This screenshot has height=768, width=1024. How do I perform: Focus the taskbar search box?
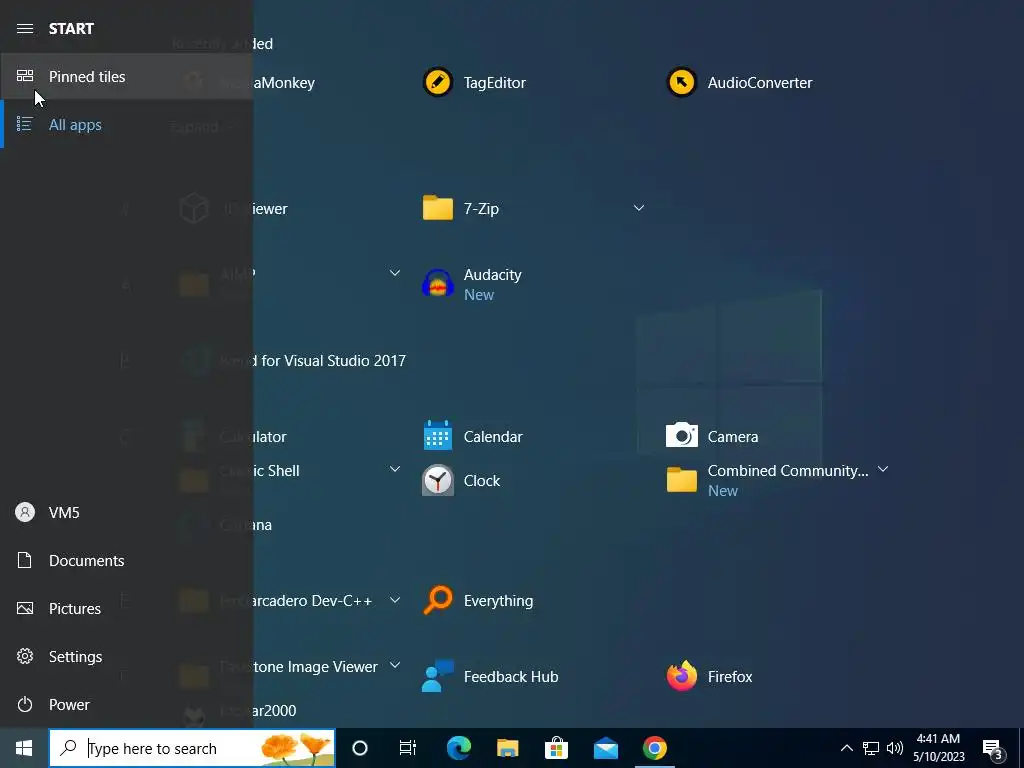pyautogui.click(x=192, y=748)
